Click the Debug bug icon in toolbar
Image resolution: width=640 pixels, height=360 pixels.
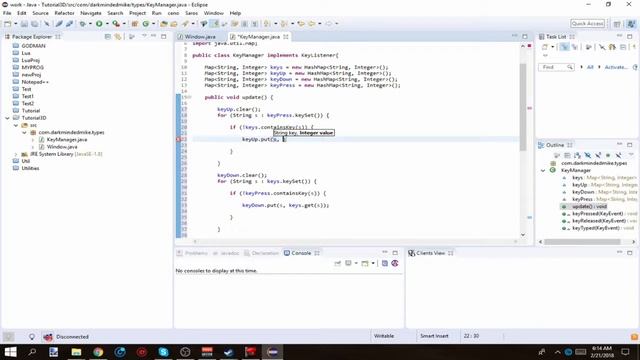[82, 24]
